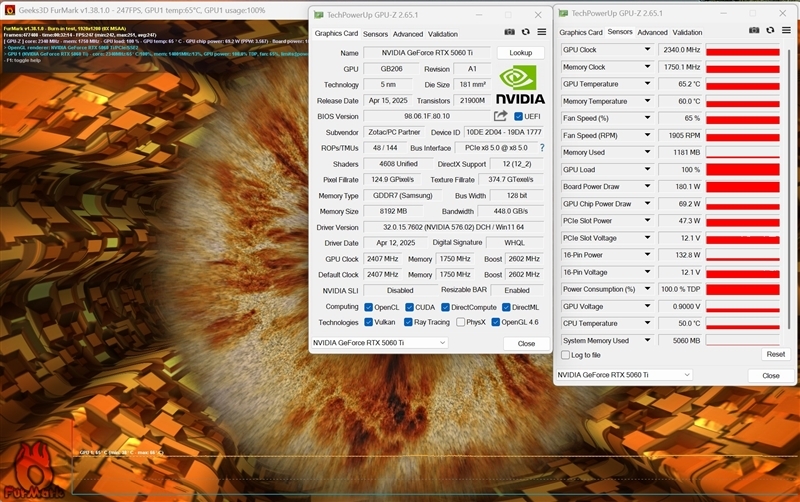Open the Validation tab in the left GPU-Z window
800x502 pixels.
(x=442, y=34)
